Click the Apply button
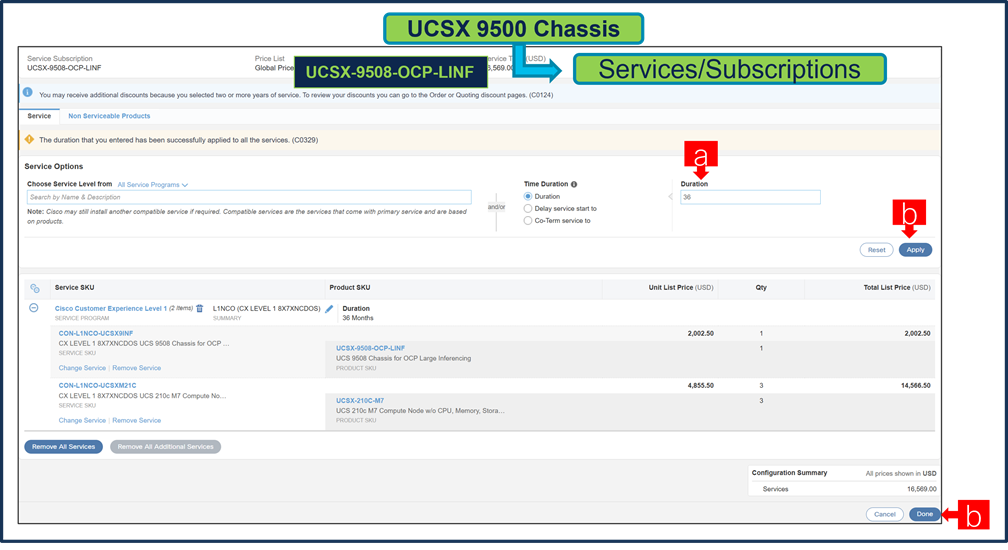The image size is (1008, 550). 915,250
